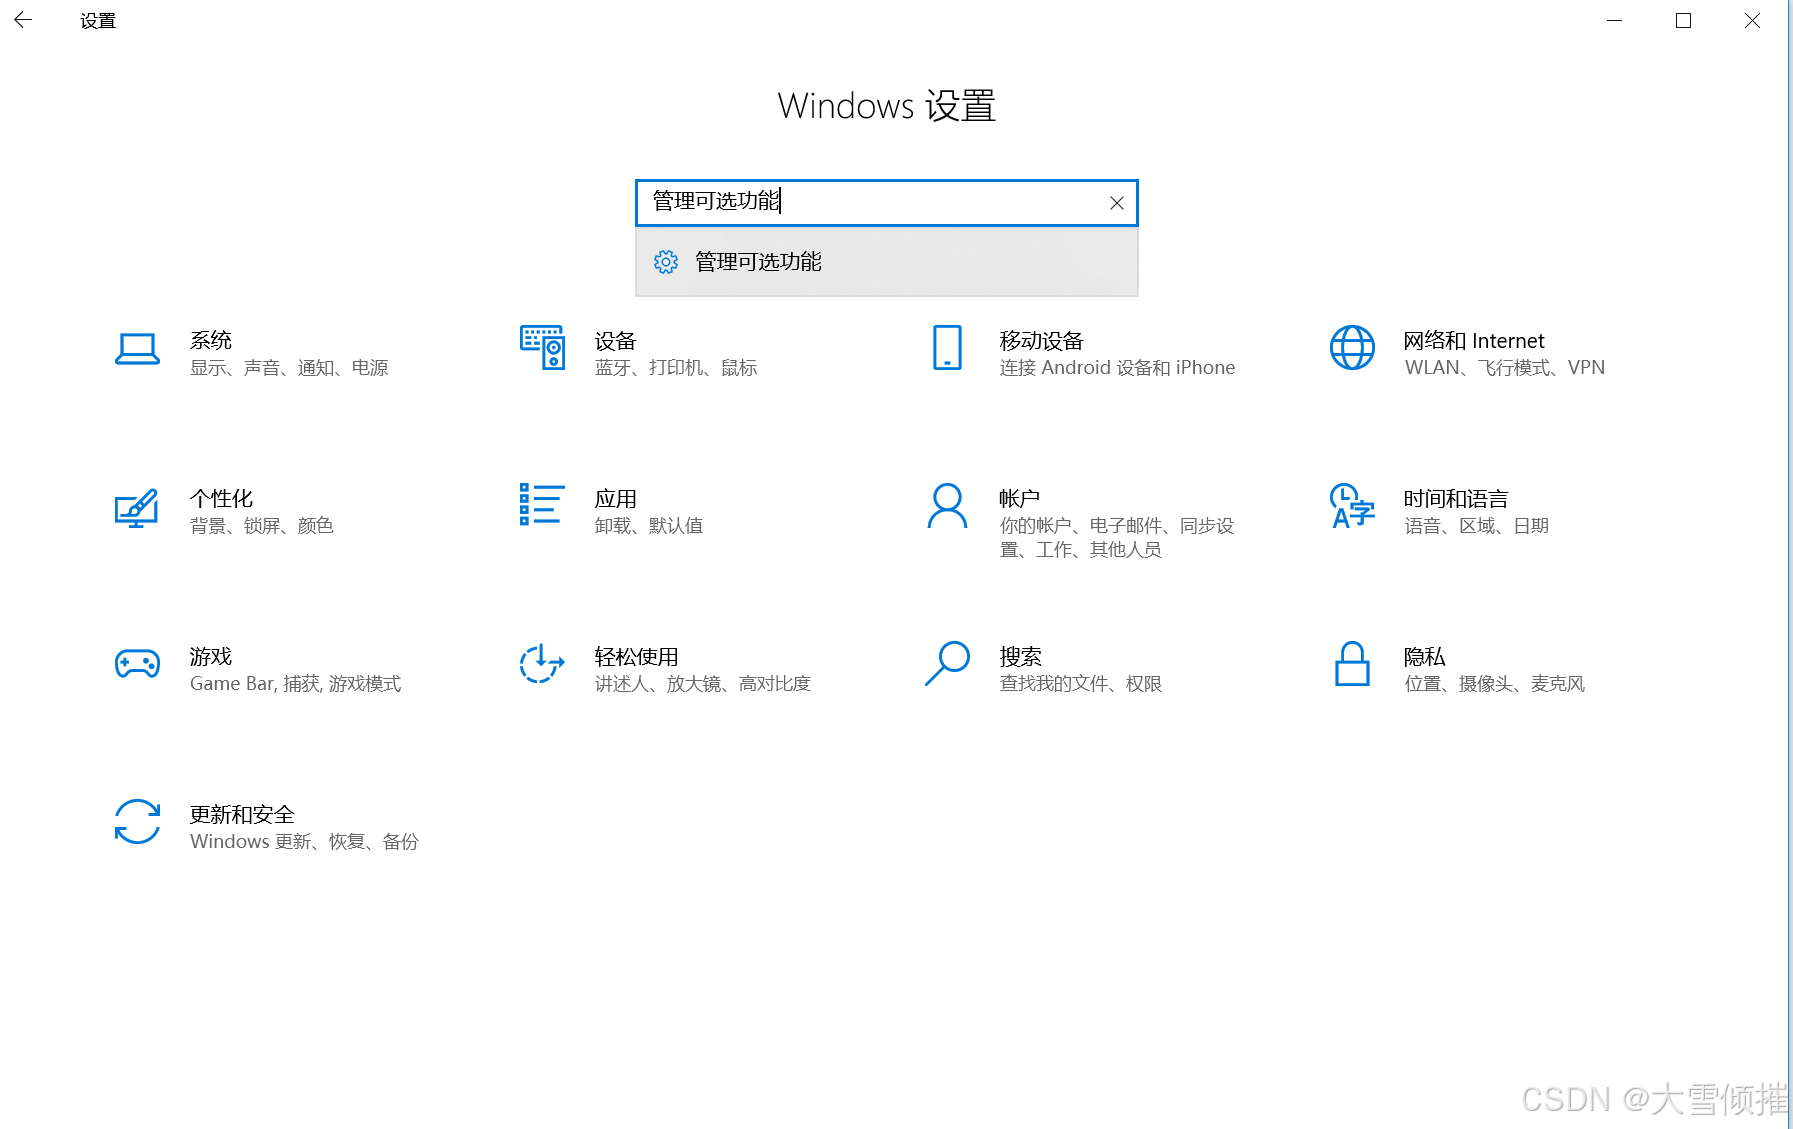Click the text 查找我的文件、权限
Viewport: 1793px width, 1129px height.
(x=1081, y=684)
